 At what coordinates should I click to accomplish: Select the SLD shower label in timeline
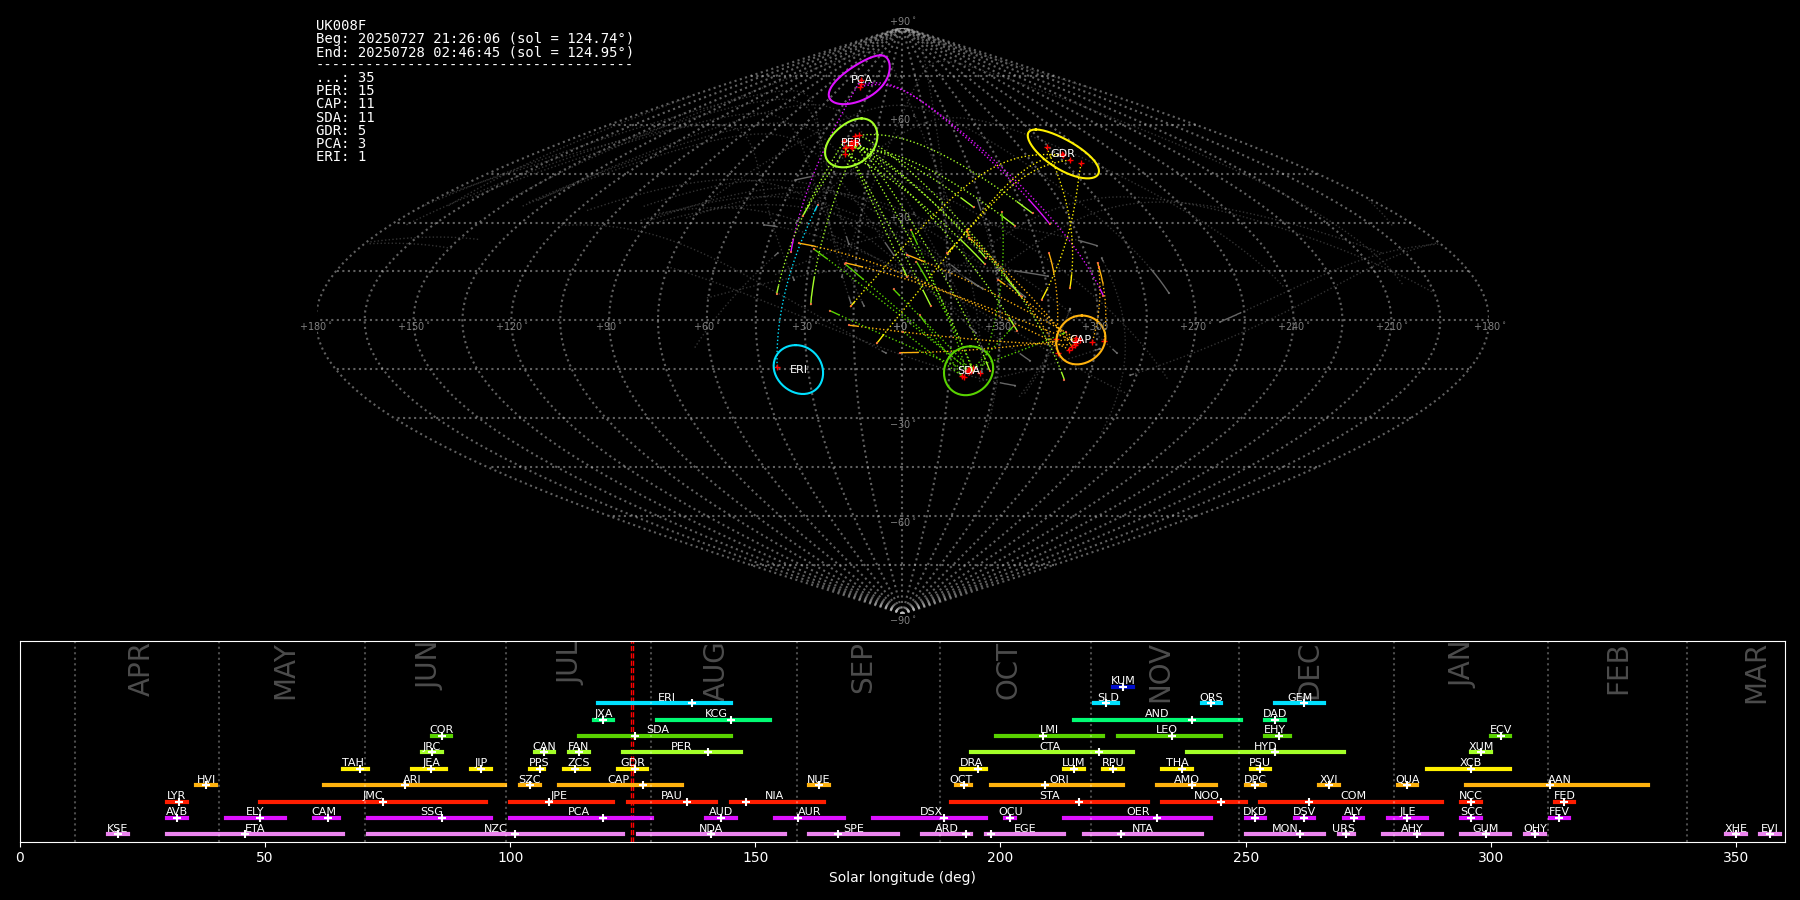point(1108,698)
